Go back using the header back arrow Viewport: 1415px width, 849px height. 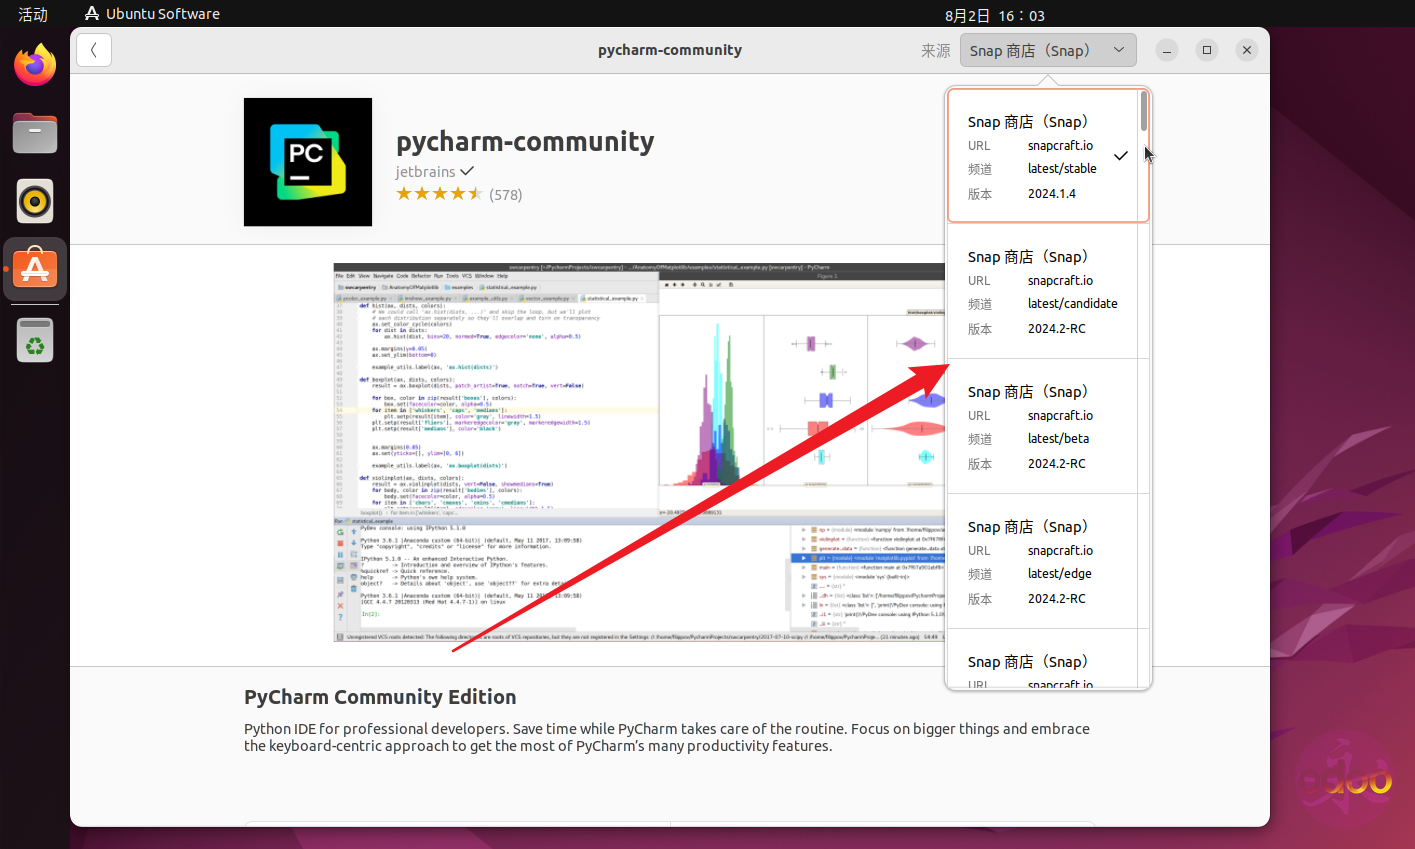click(x=94, y=50)
